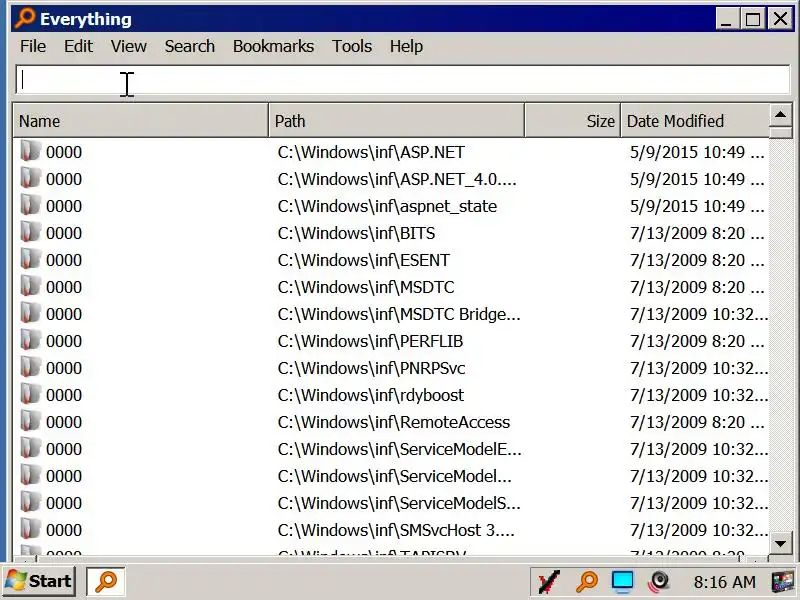Sort results by Date Modified column header
The image size is (800, 600).
pos(695,121)
